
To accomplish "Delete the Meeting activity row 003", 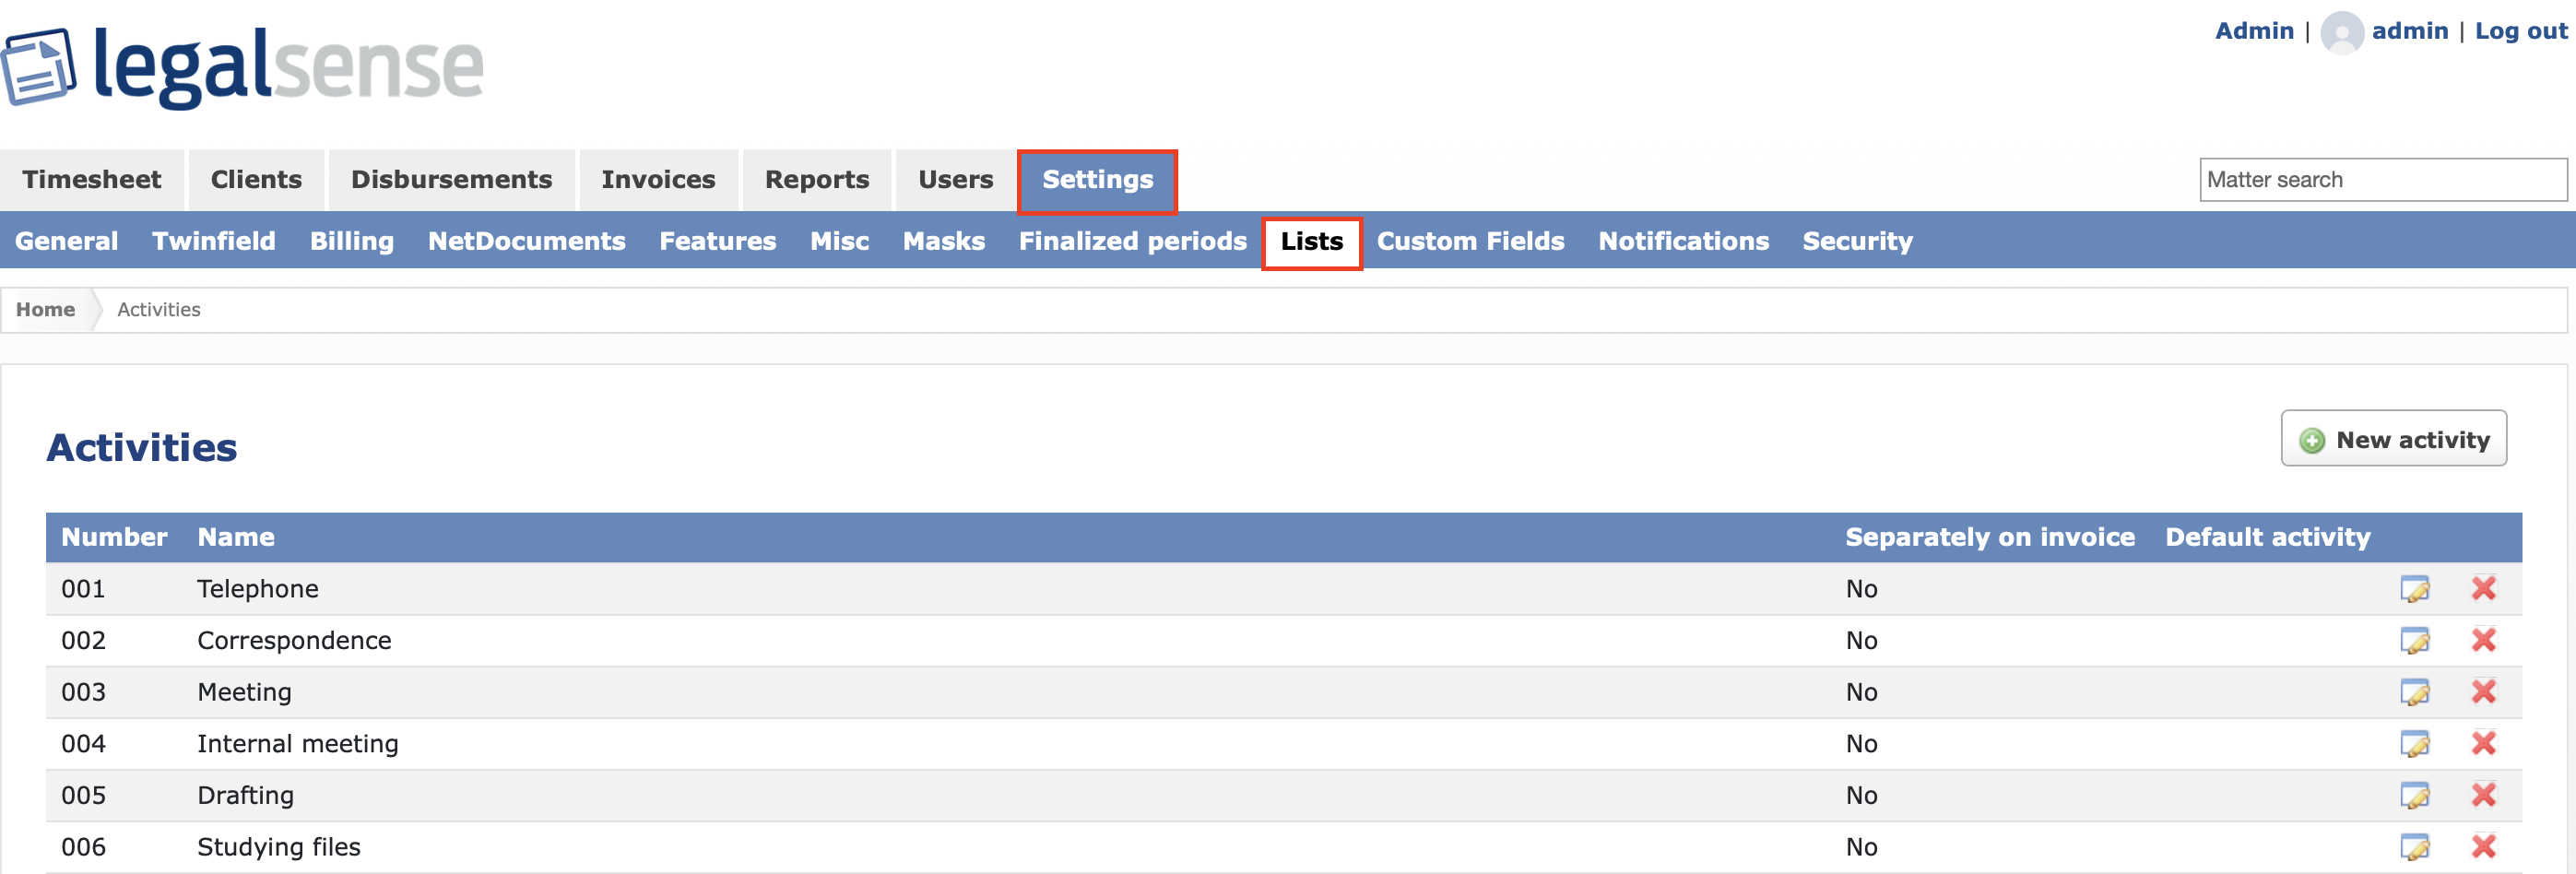I will coord(2483,691).
